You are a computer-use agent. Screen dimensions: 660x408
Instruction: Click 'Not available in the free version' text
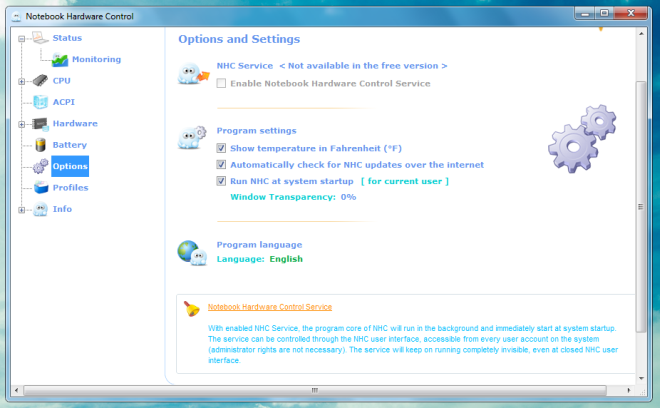[363, 66]
